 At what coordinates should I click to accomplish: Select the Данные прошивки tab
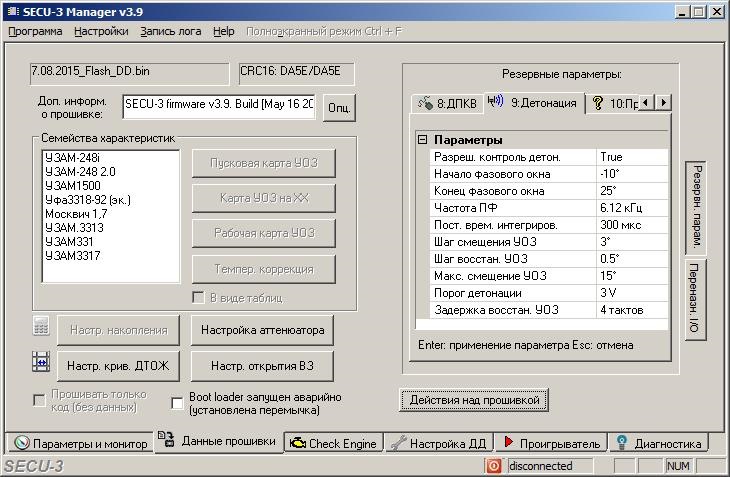218,441
